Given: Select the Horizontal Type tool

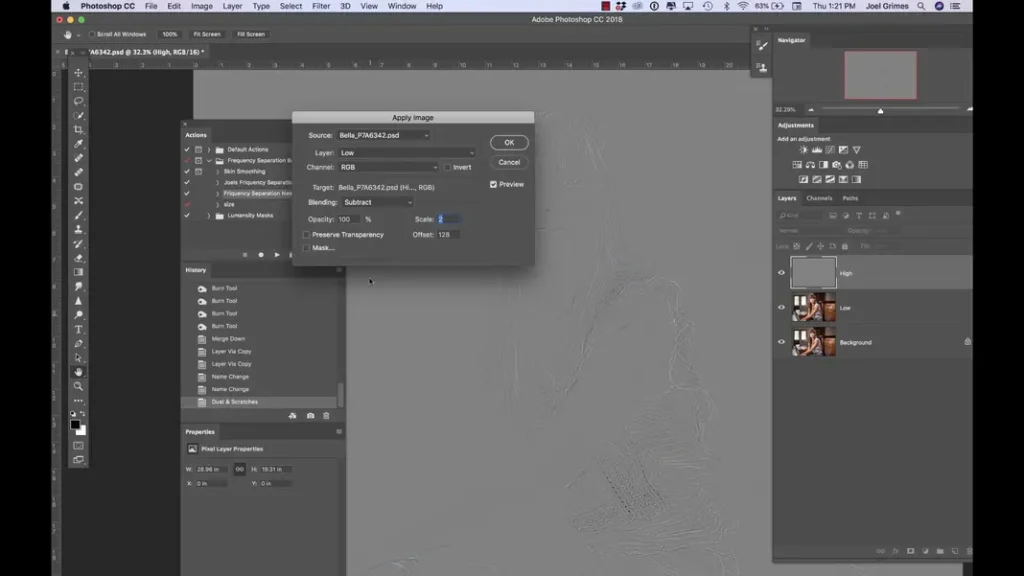Looking at the screenshot, I should 78,329.
